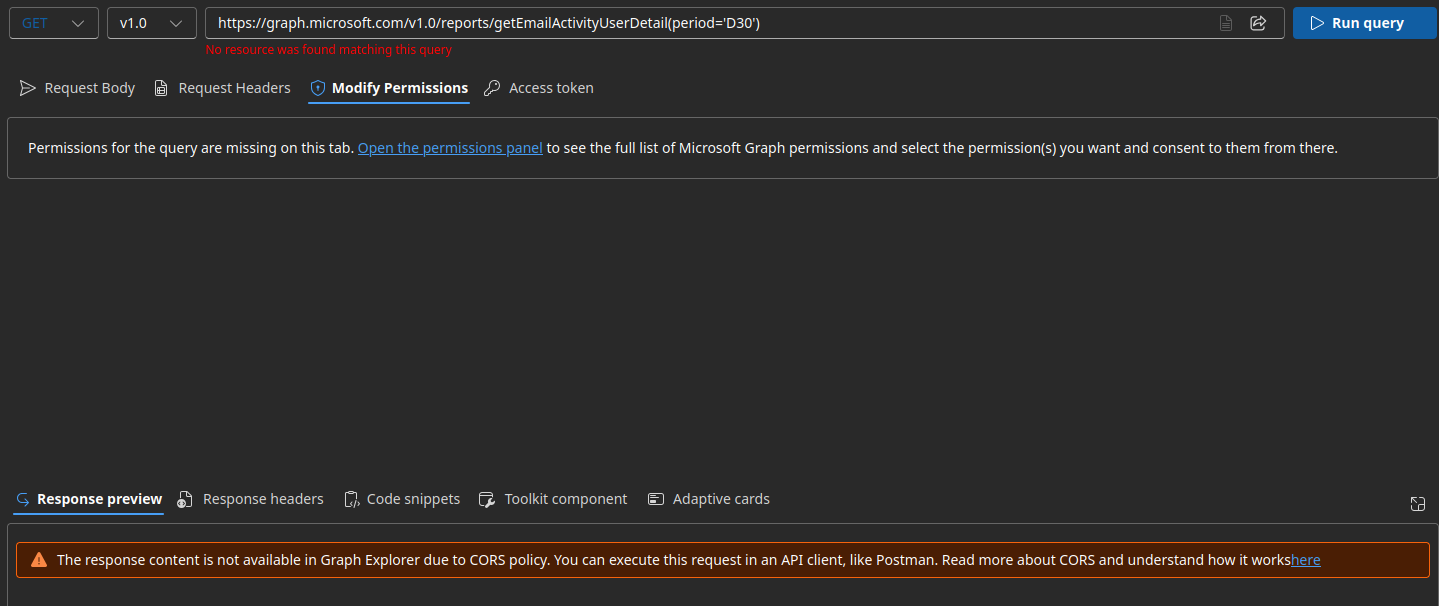Click the warning triangle in the CORS banner
The height and width of the screenshot is (606, 1439).
(38, 559)
